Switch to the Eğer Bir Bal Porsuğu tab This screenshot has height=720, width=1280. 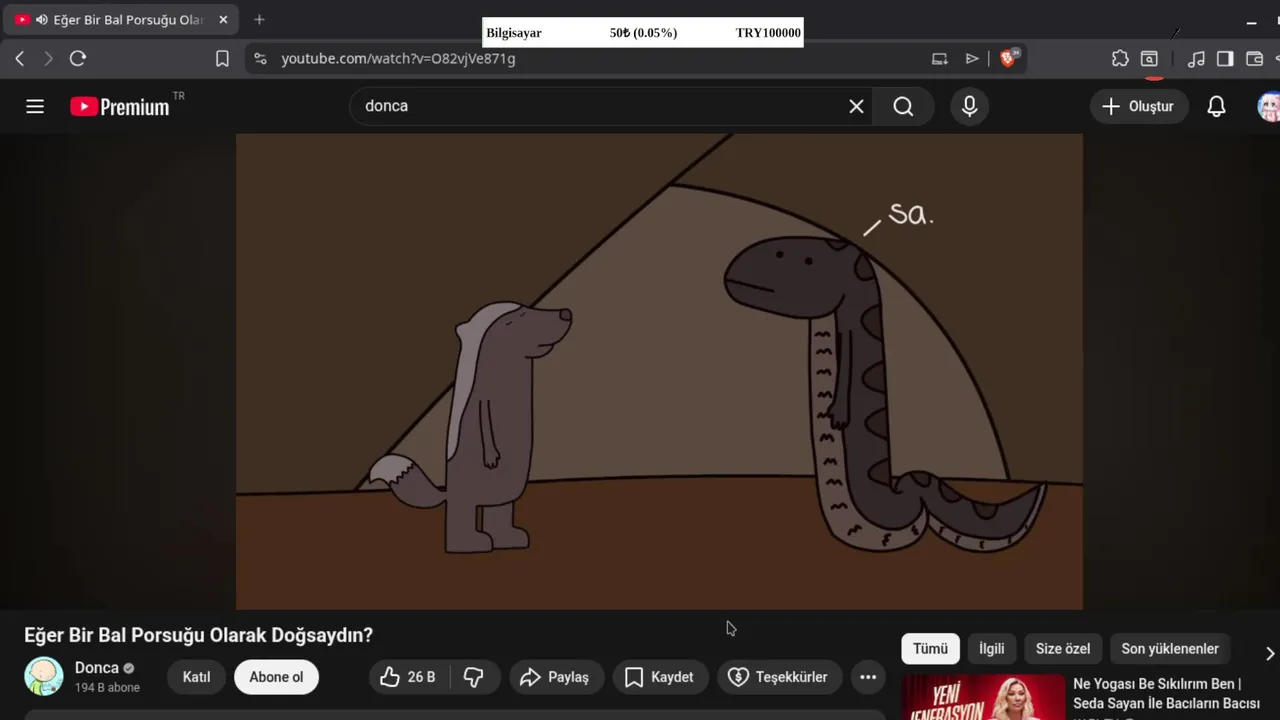coord(120,20)
